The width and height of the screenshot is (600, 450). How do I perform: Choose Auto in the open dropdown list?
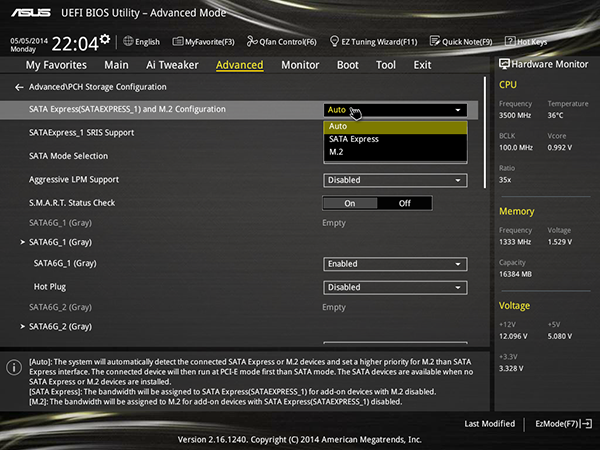pyautogui.click(x=395, y=126)
